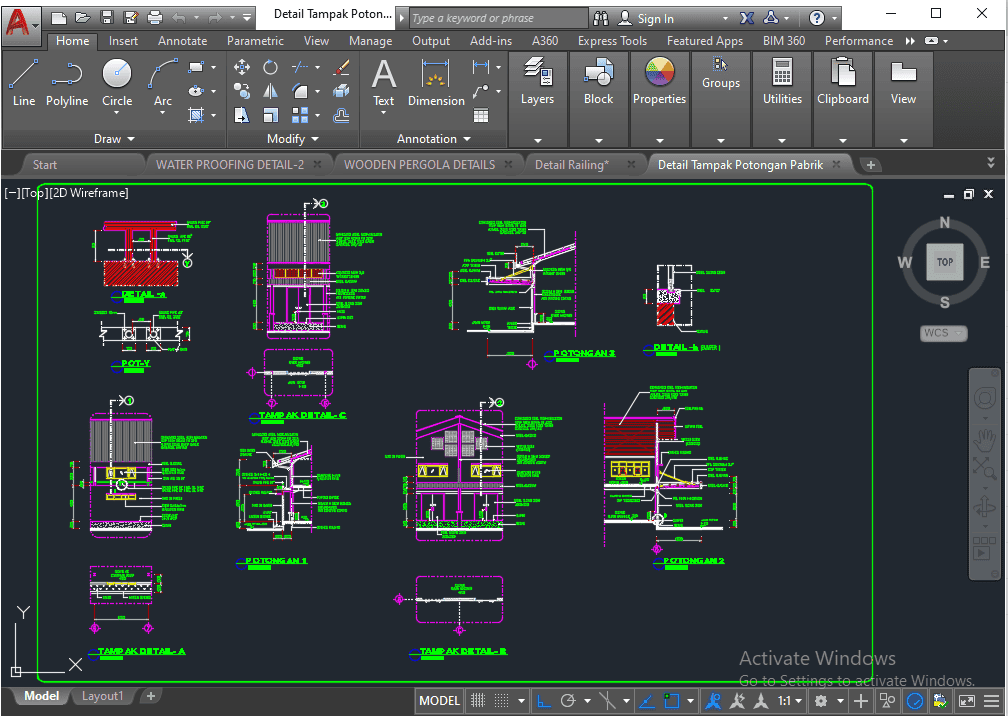Toggle Ortho mode in status bar
The image size is (1008, 716).
(543, 701)
